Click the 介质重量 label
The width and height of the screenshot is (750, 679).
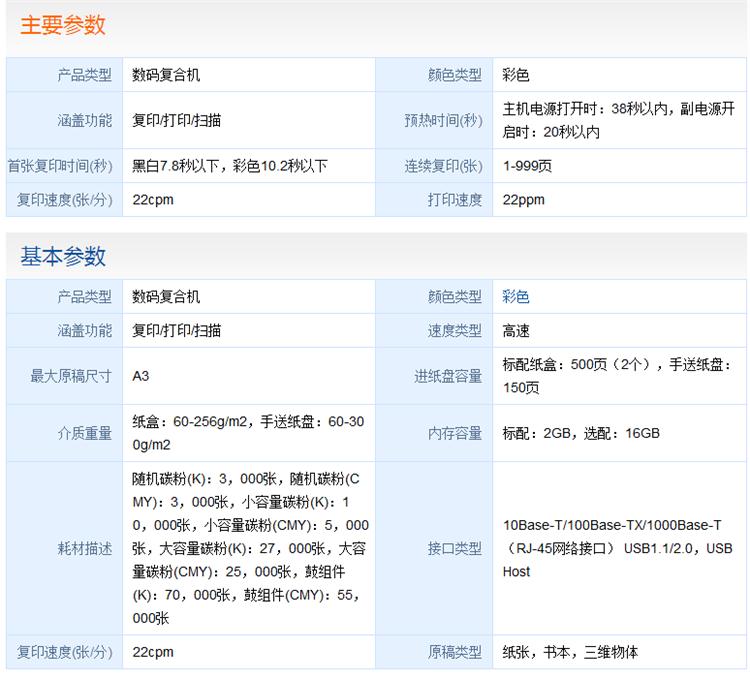(85, 433)
